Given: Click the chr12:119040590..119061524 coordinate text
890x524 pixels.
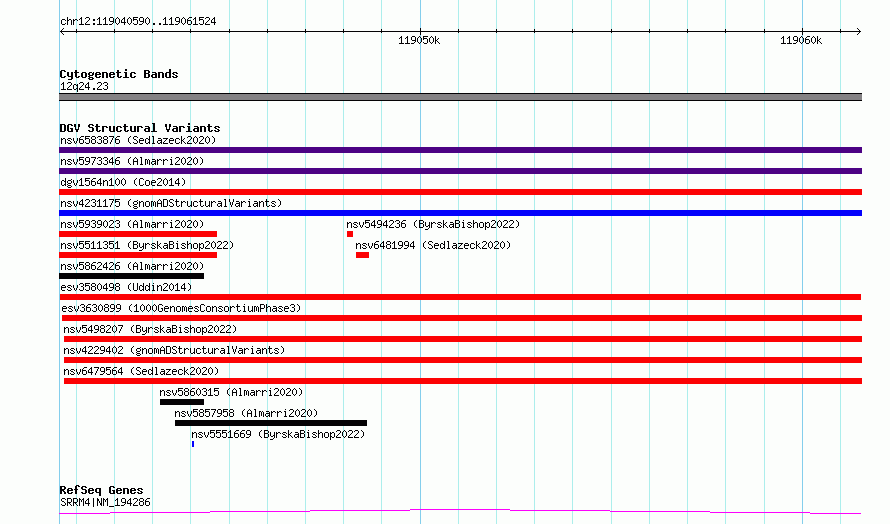Looking at the screenshot, I should pos(138,22).
